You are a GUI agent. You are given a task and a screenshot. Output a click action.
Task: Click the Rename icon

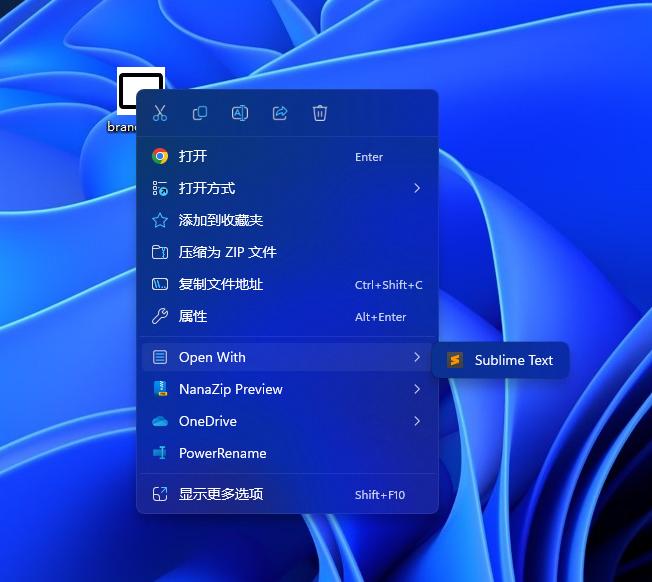click(240, 113)
